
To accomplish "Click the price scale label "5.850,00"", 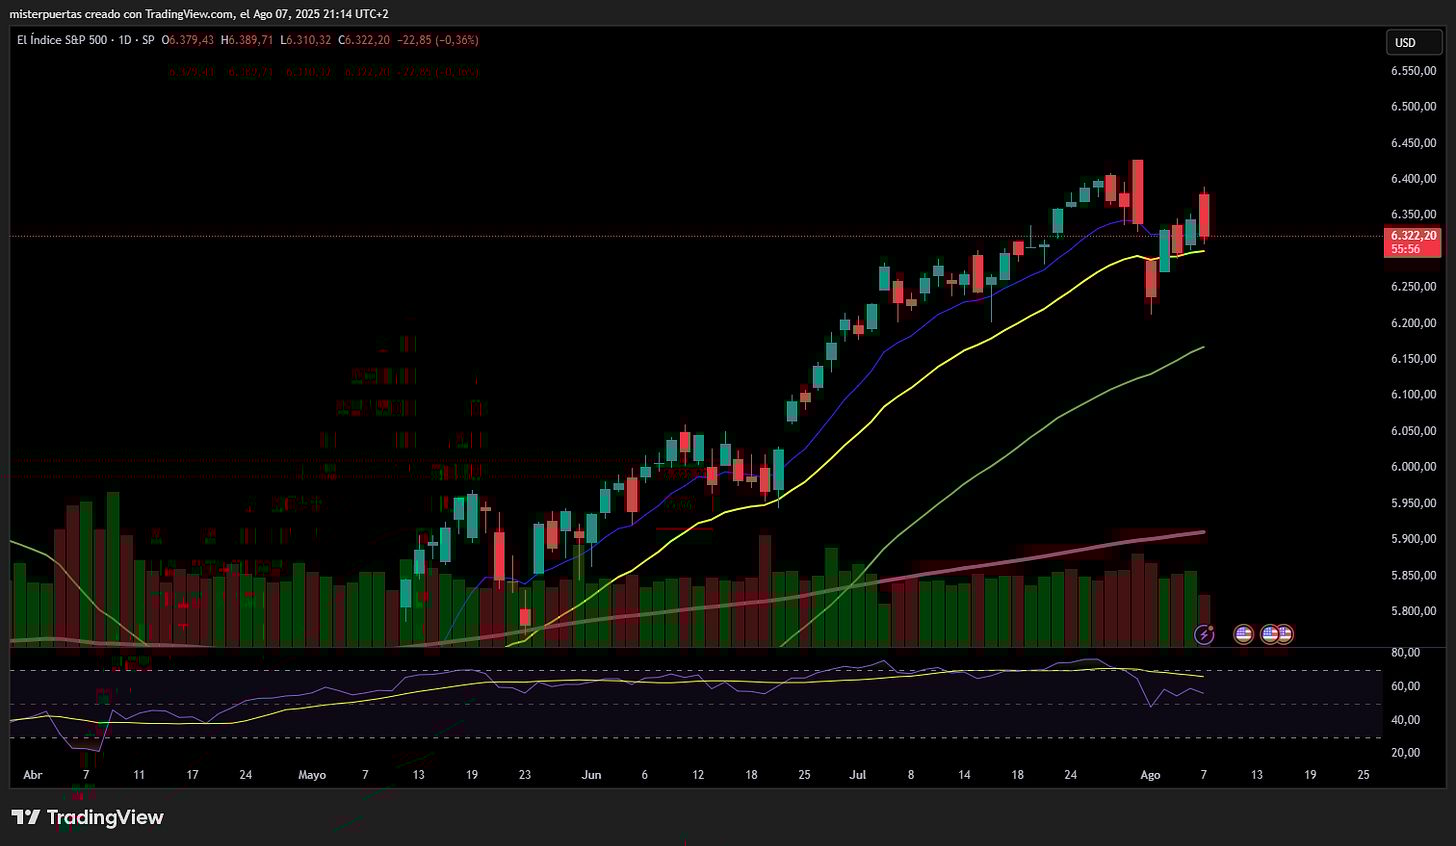I will (1413, 575).
